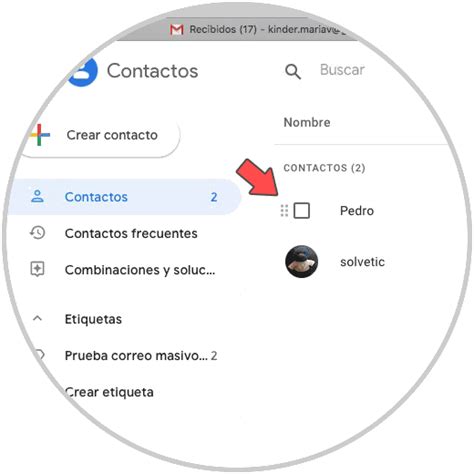
Task: Click the merge and fix suggestions icon
Action: coord(37,269)
